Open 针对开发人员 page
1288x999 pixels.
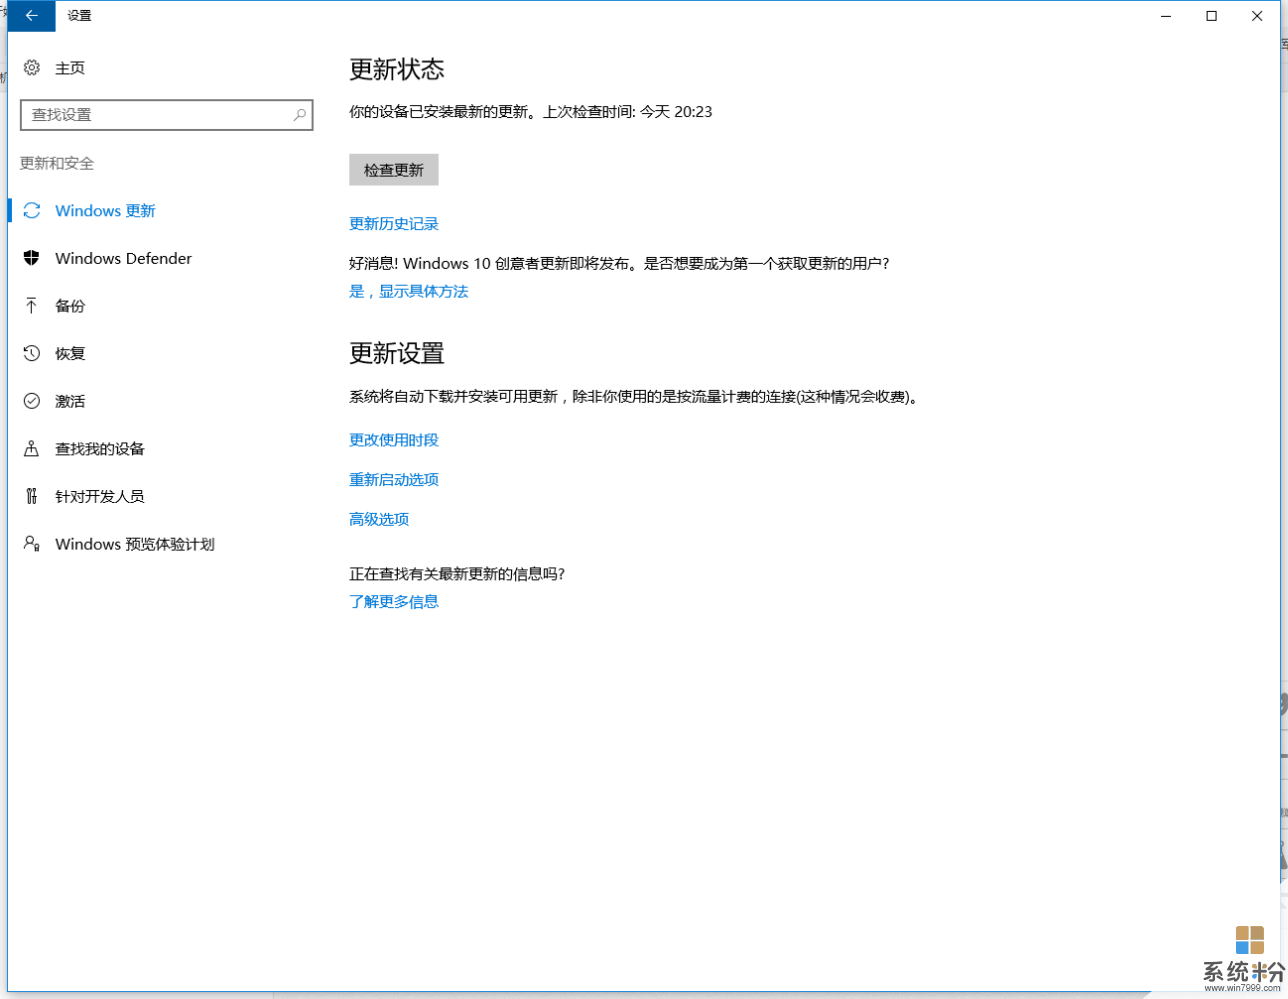click(100, 496)
